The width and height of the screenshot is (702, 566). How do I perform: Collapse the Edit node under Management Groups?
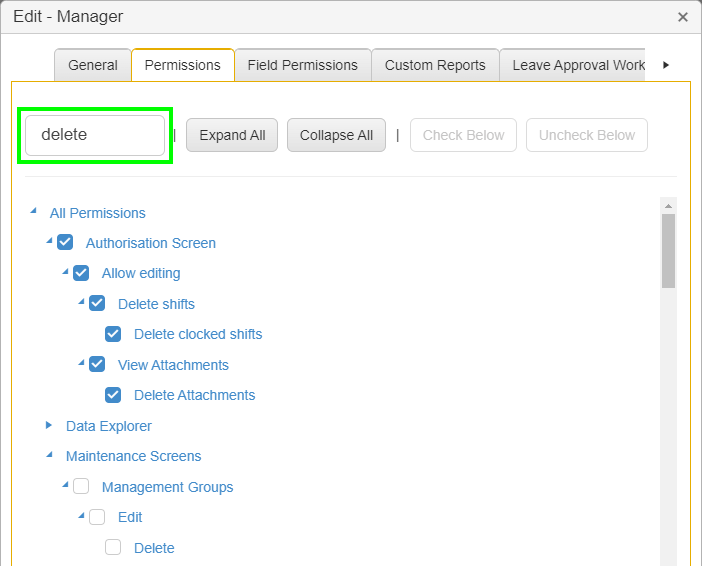click(81, 516)
